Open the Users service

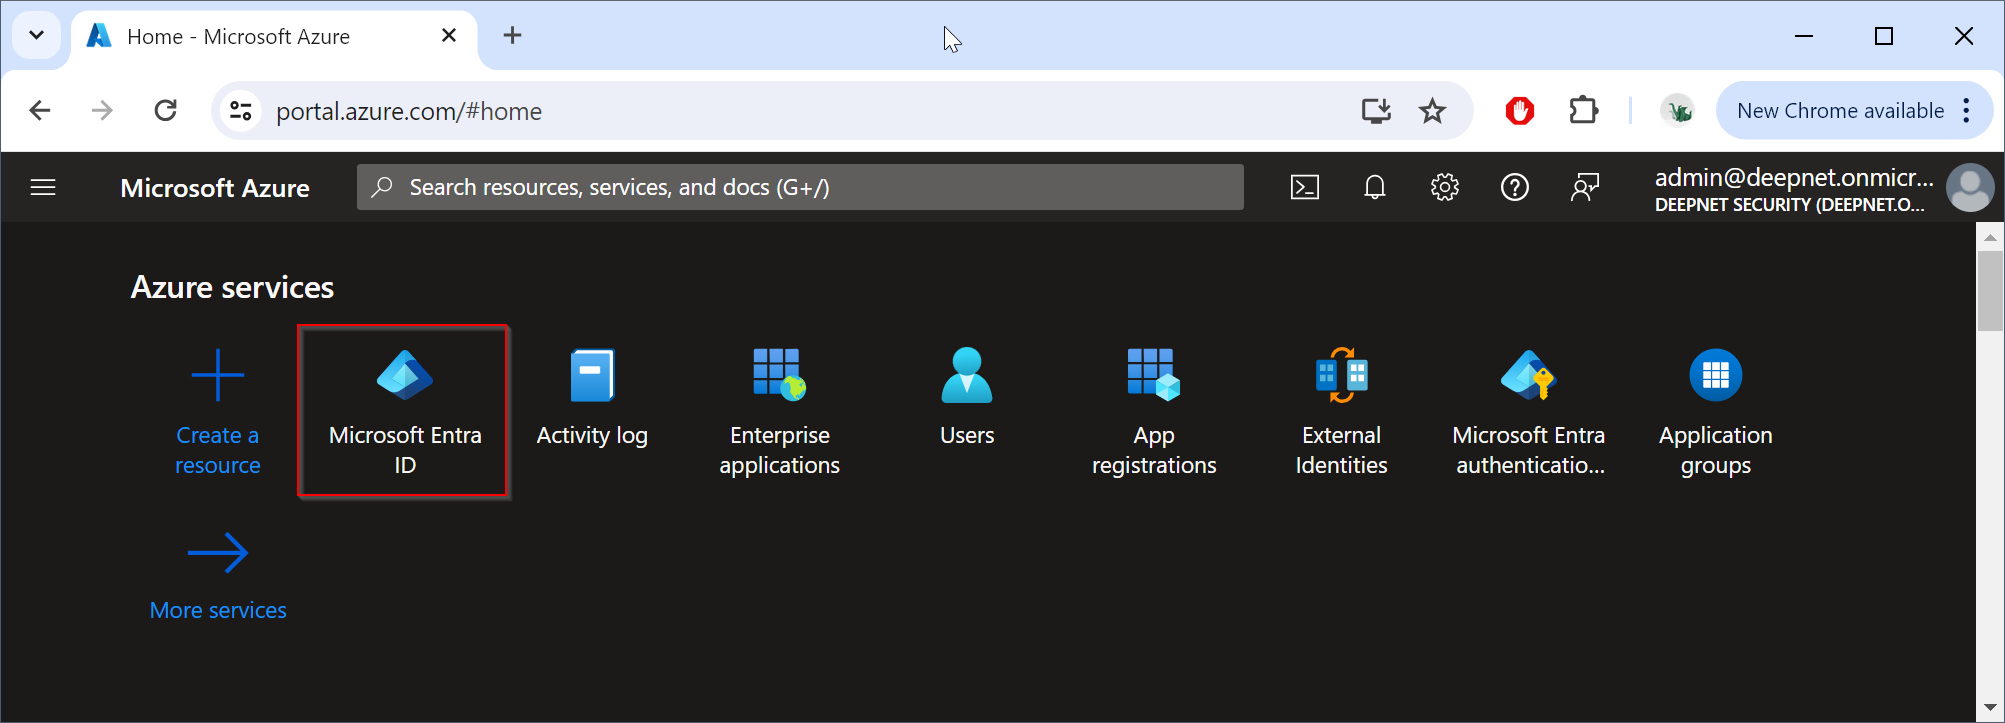[x=966, y=398]
